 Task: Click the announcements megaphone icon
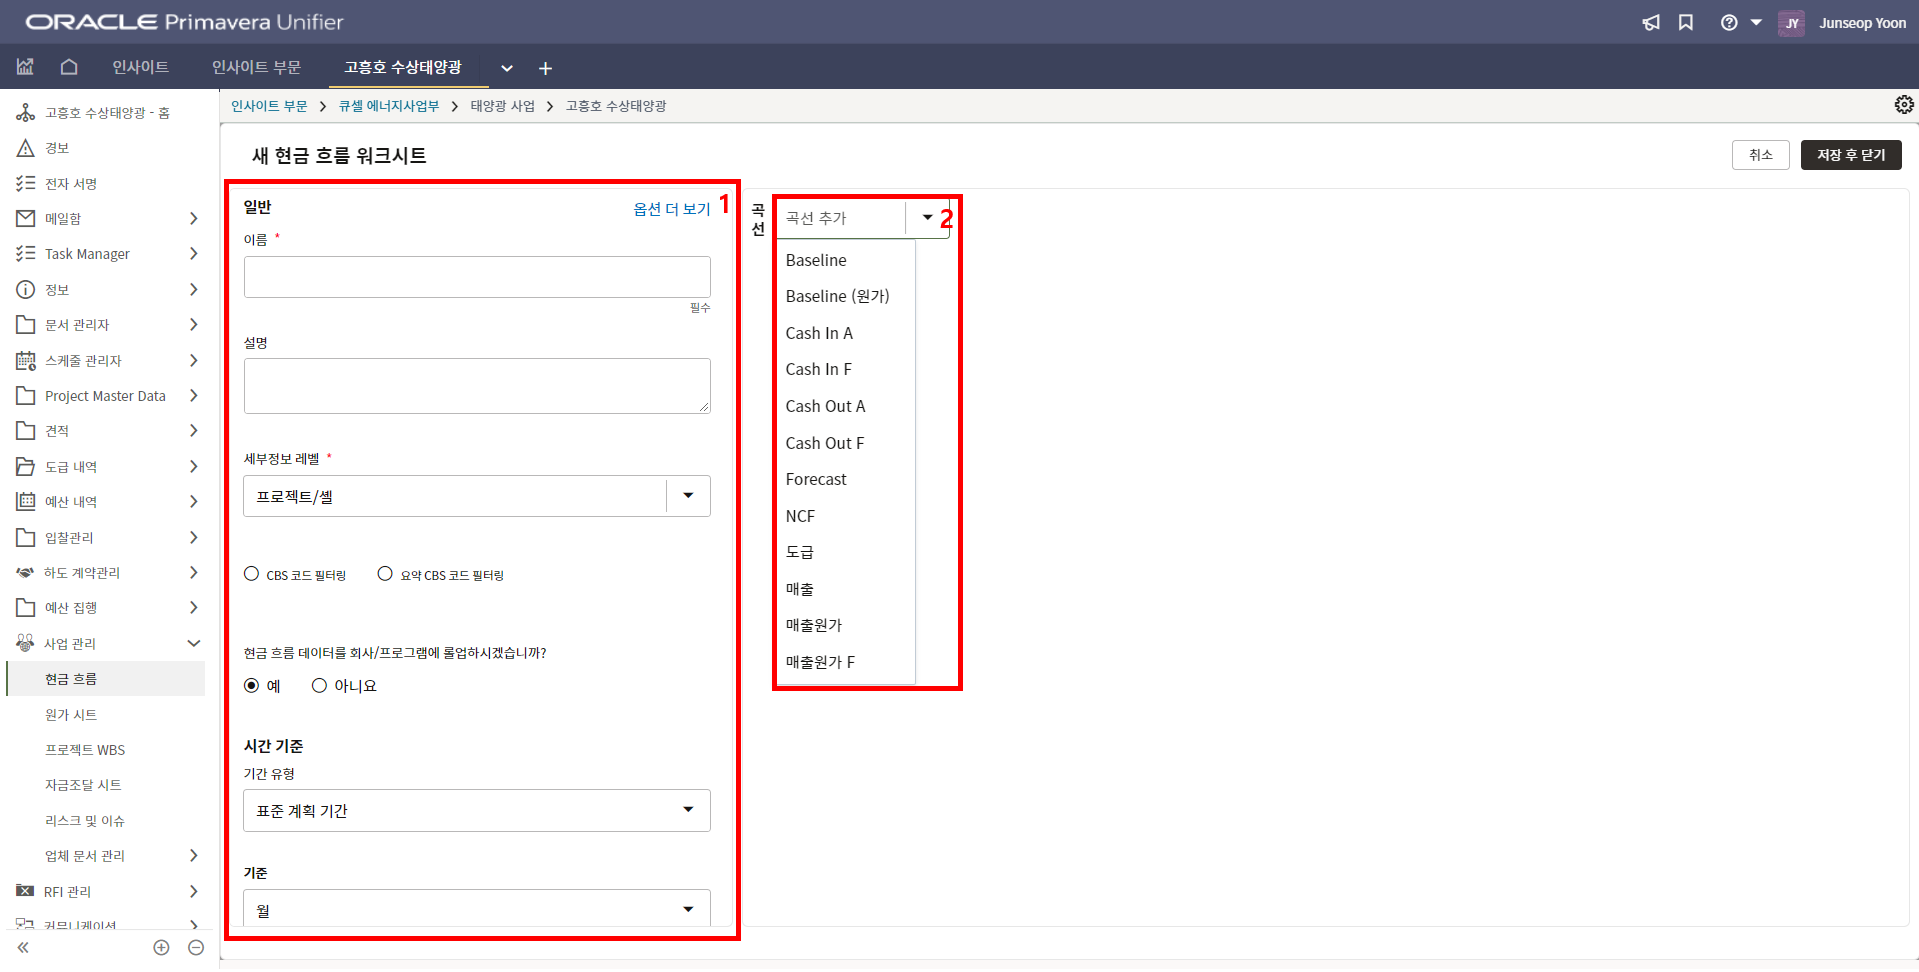click(1650, 22)
